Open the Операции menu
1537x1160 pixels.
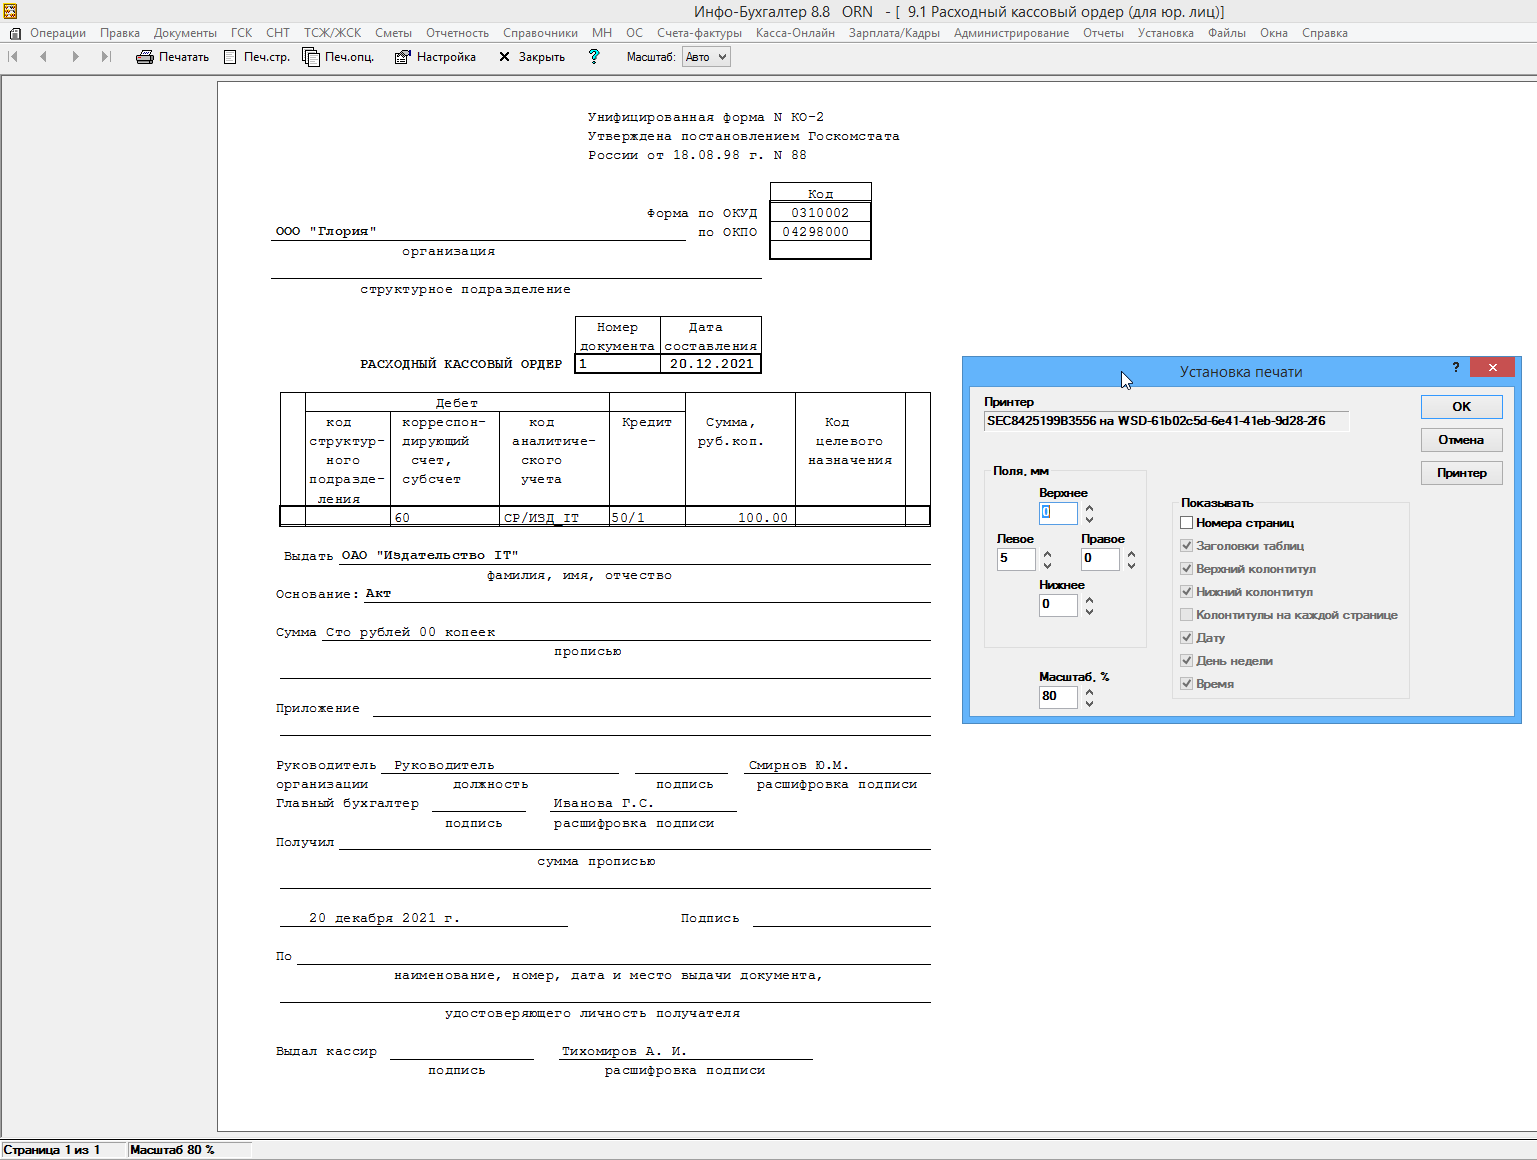pyautogui.click(x=58, y=33)
